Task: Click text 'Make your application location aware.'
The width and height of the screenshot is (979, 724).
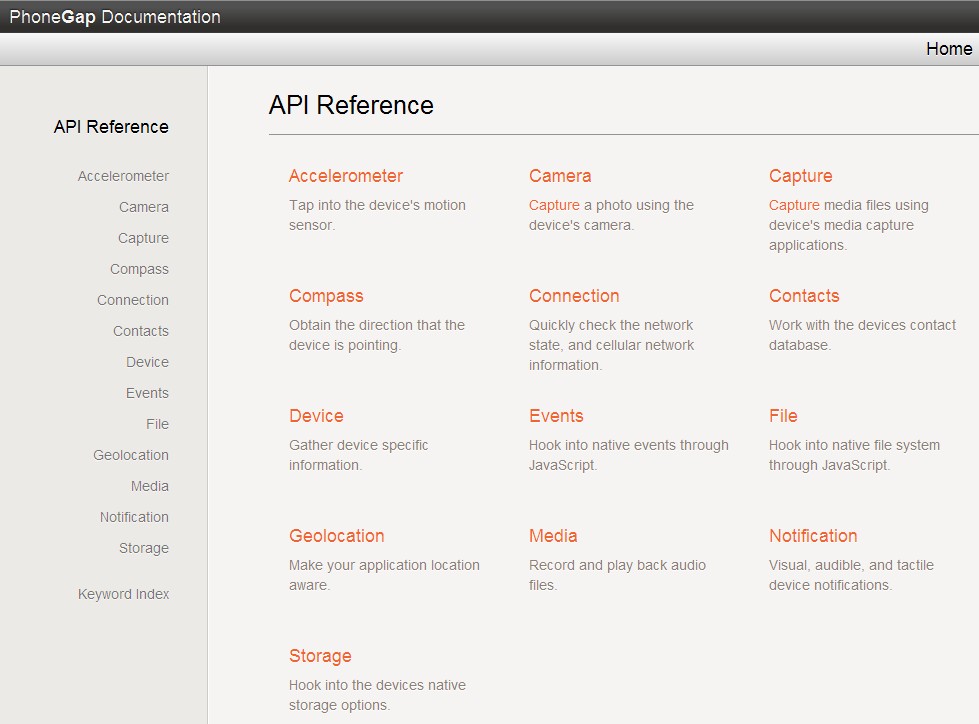Action: [384, 575]
